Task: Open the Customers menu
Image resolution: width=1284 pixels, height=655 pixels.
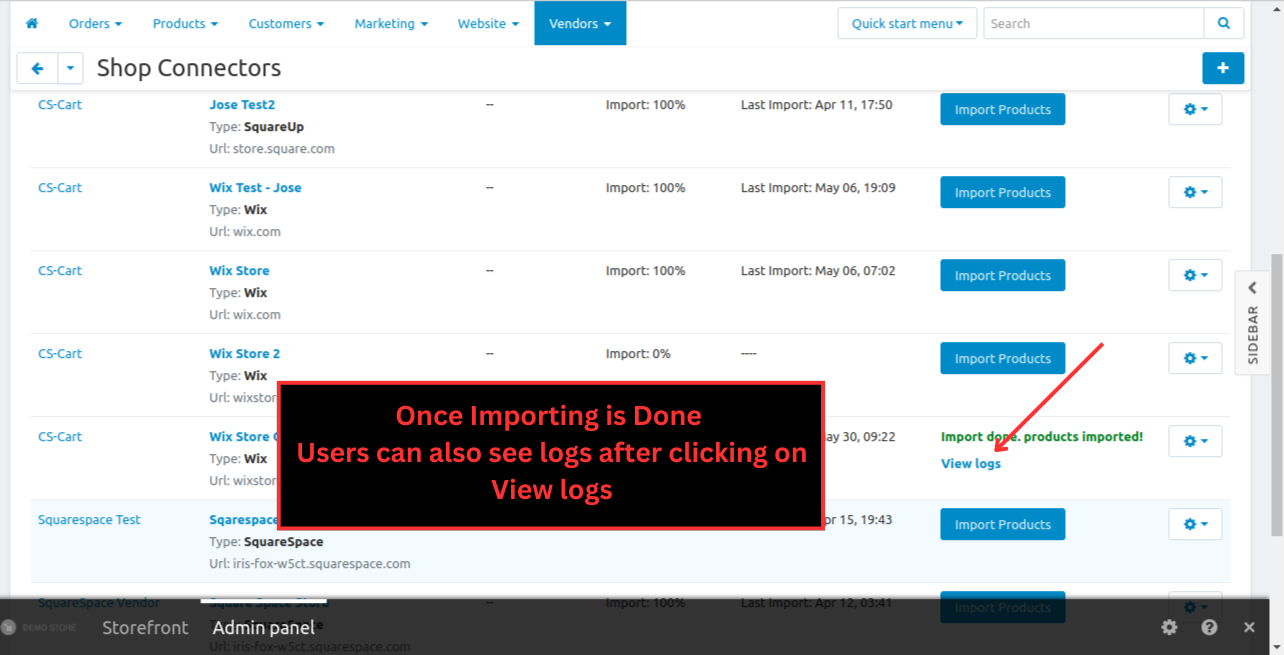Action: click(286, 23)
